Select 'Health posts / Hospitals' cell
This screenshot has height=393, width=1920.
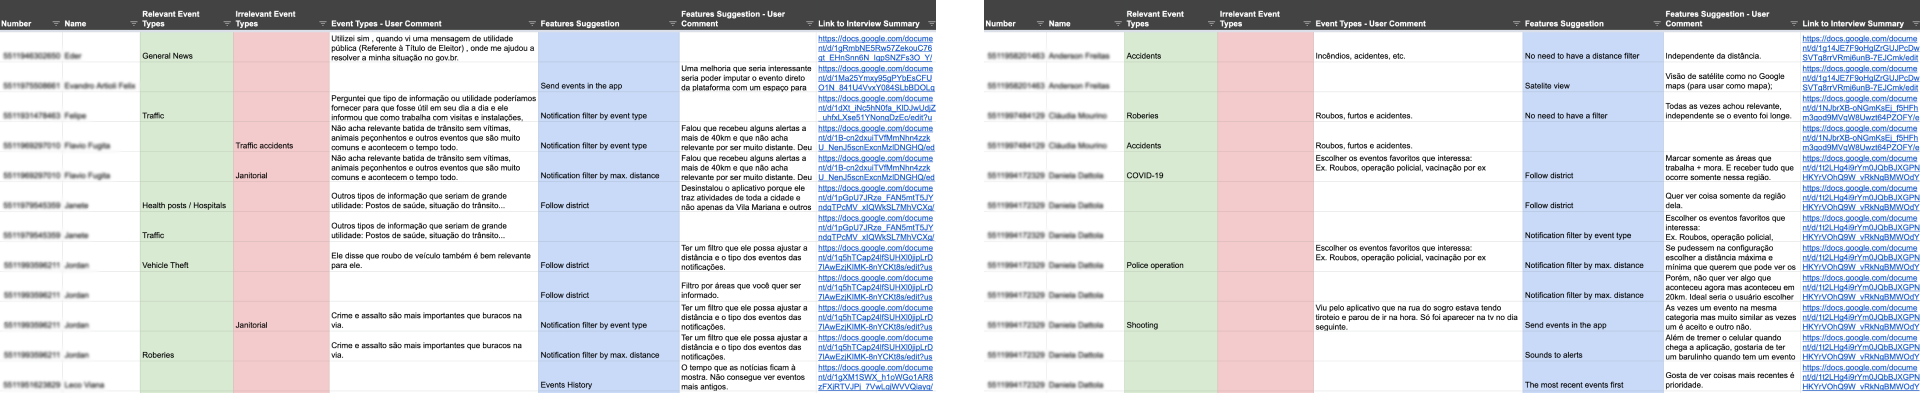pyautogui.click(x=186, y=197)
